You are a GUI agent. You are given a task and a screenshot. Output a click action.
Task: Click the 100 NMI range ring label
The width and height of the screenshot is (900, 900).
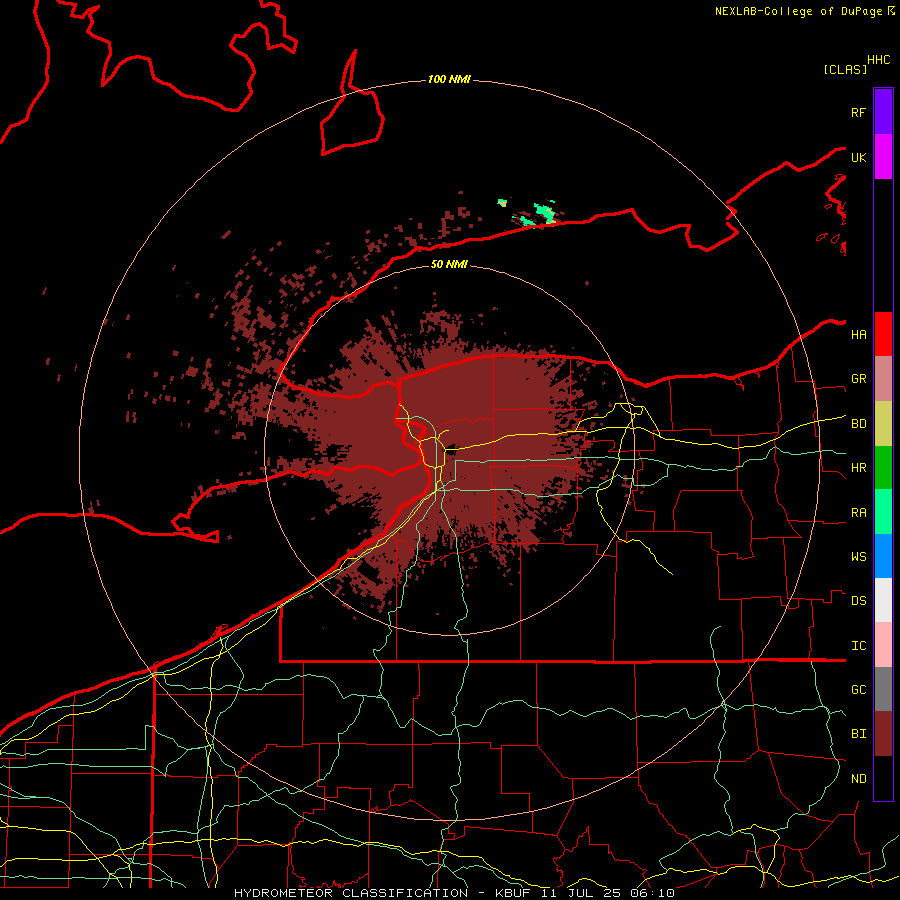(x=449, y=79)
